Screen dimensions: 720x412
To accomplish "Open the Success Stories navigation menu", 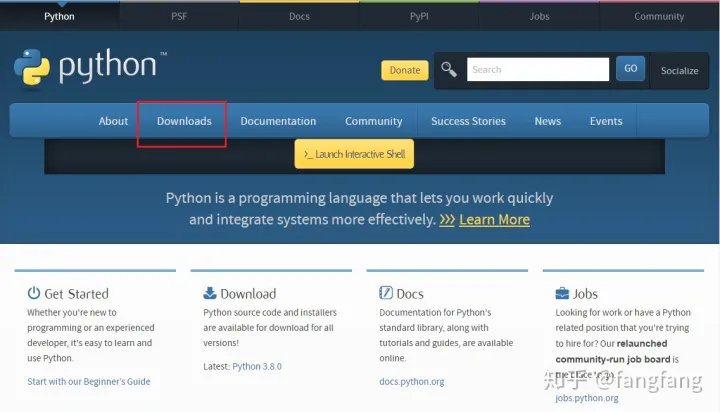I will pyautogui.click(x=468, y=121).
